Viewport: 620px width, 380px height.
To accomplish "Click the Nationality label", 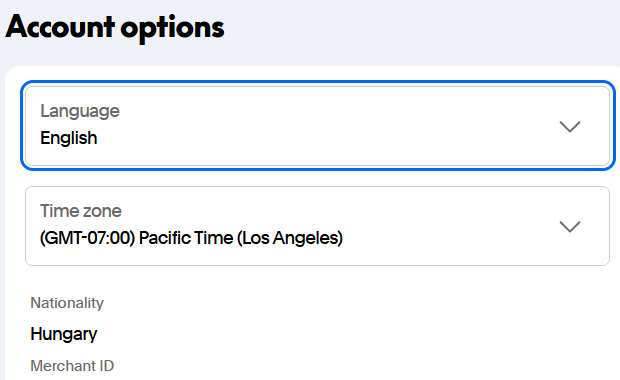I will [x=67, y=303].
